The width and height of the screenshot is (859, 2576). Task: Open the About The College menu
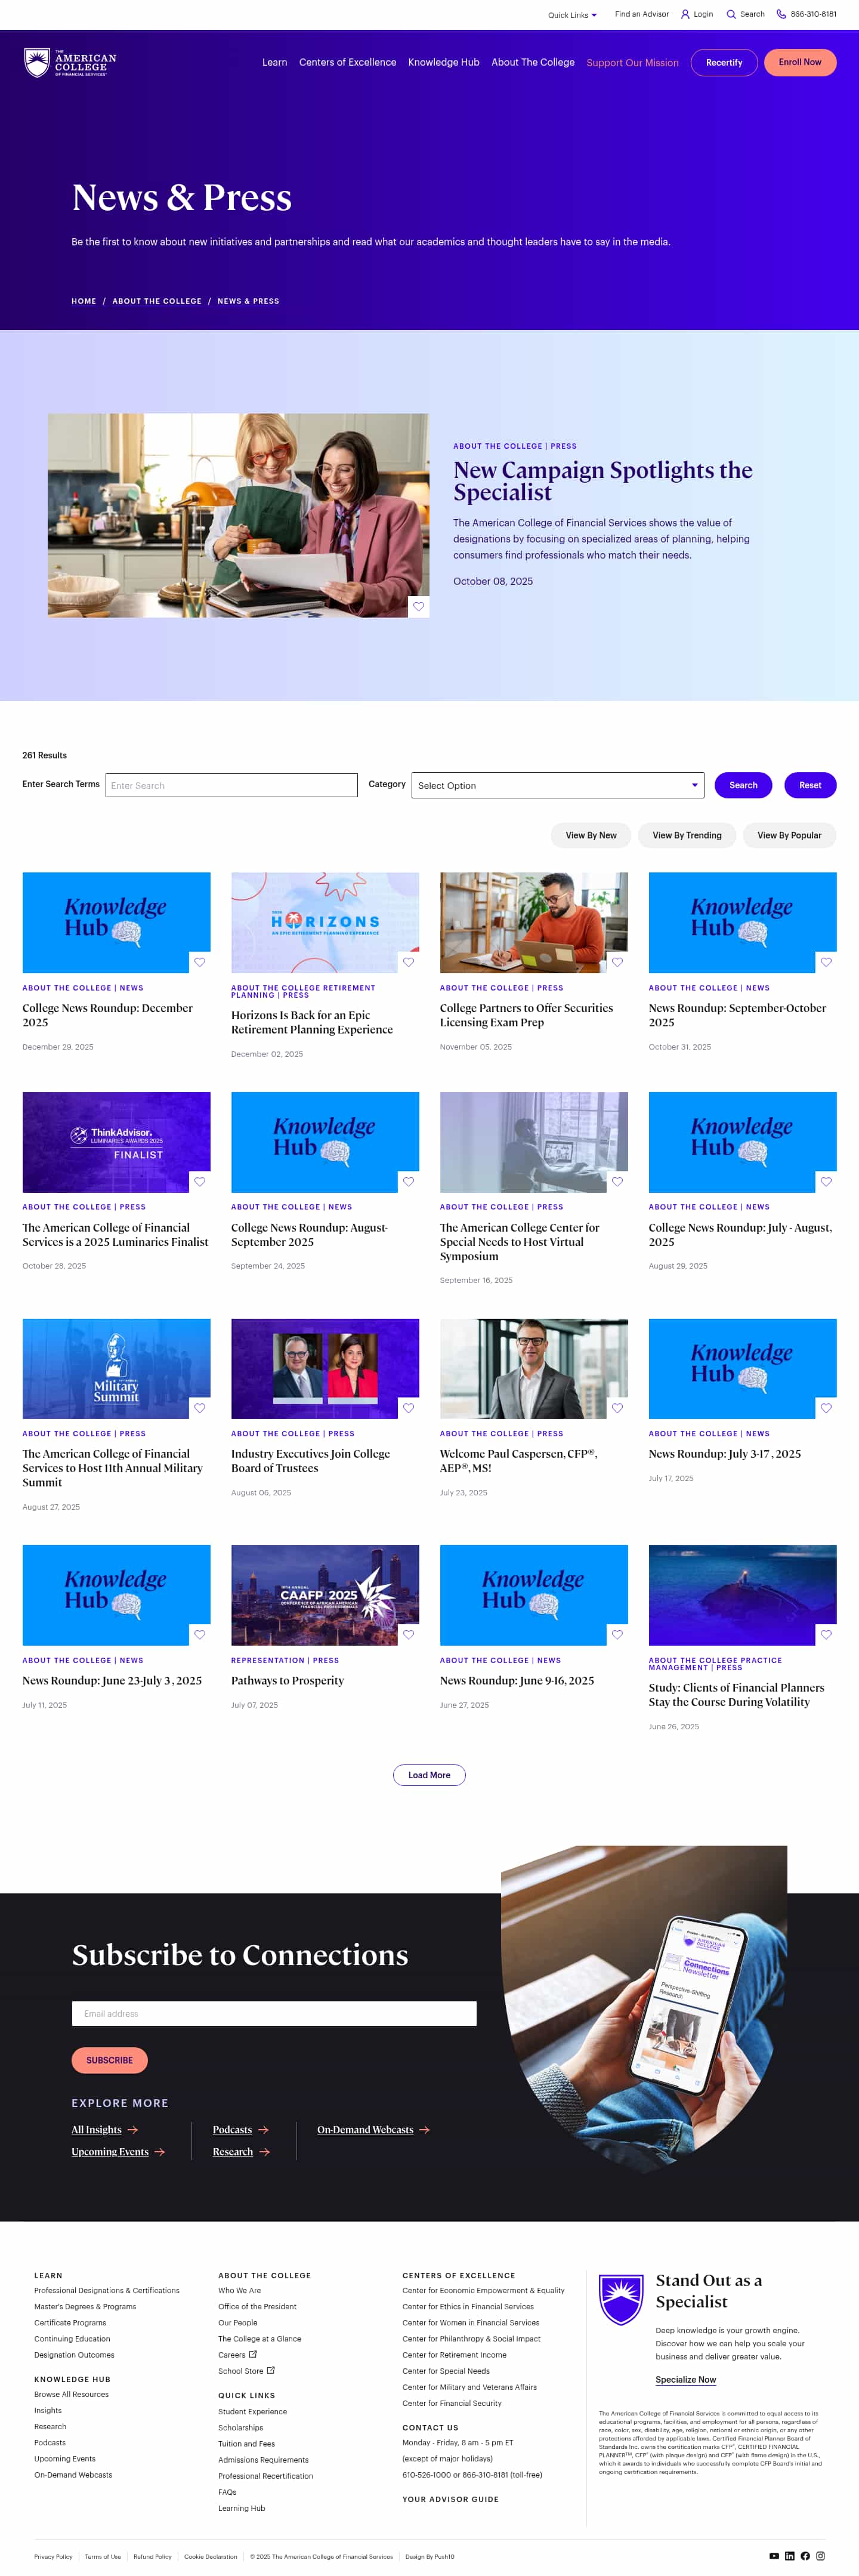pos(533,62)
